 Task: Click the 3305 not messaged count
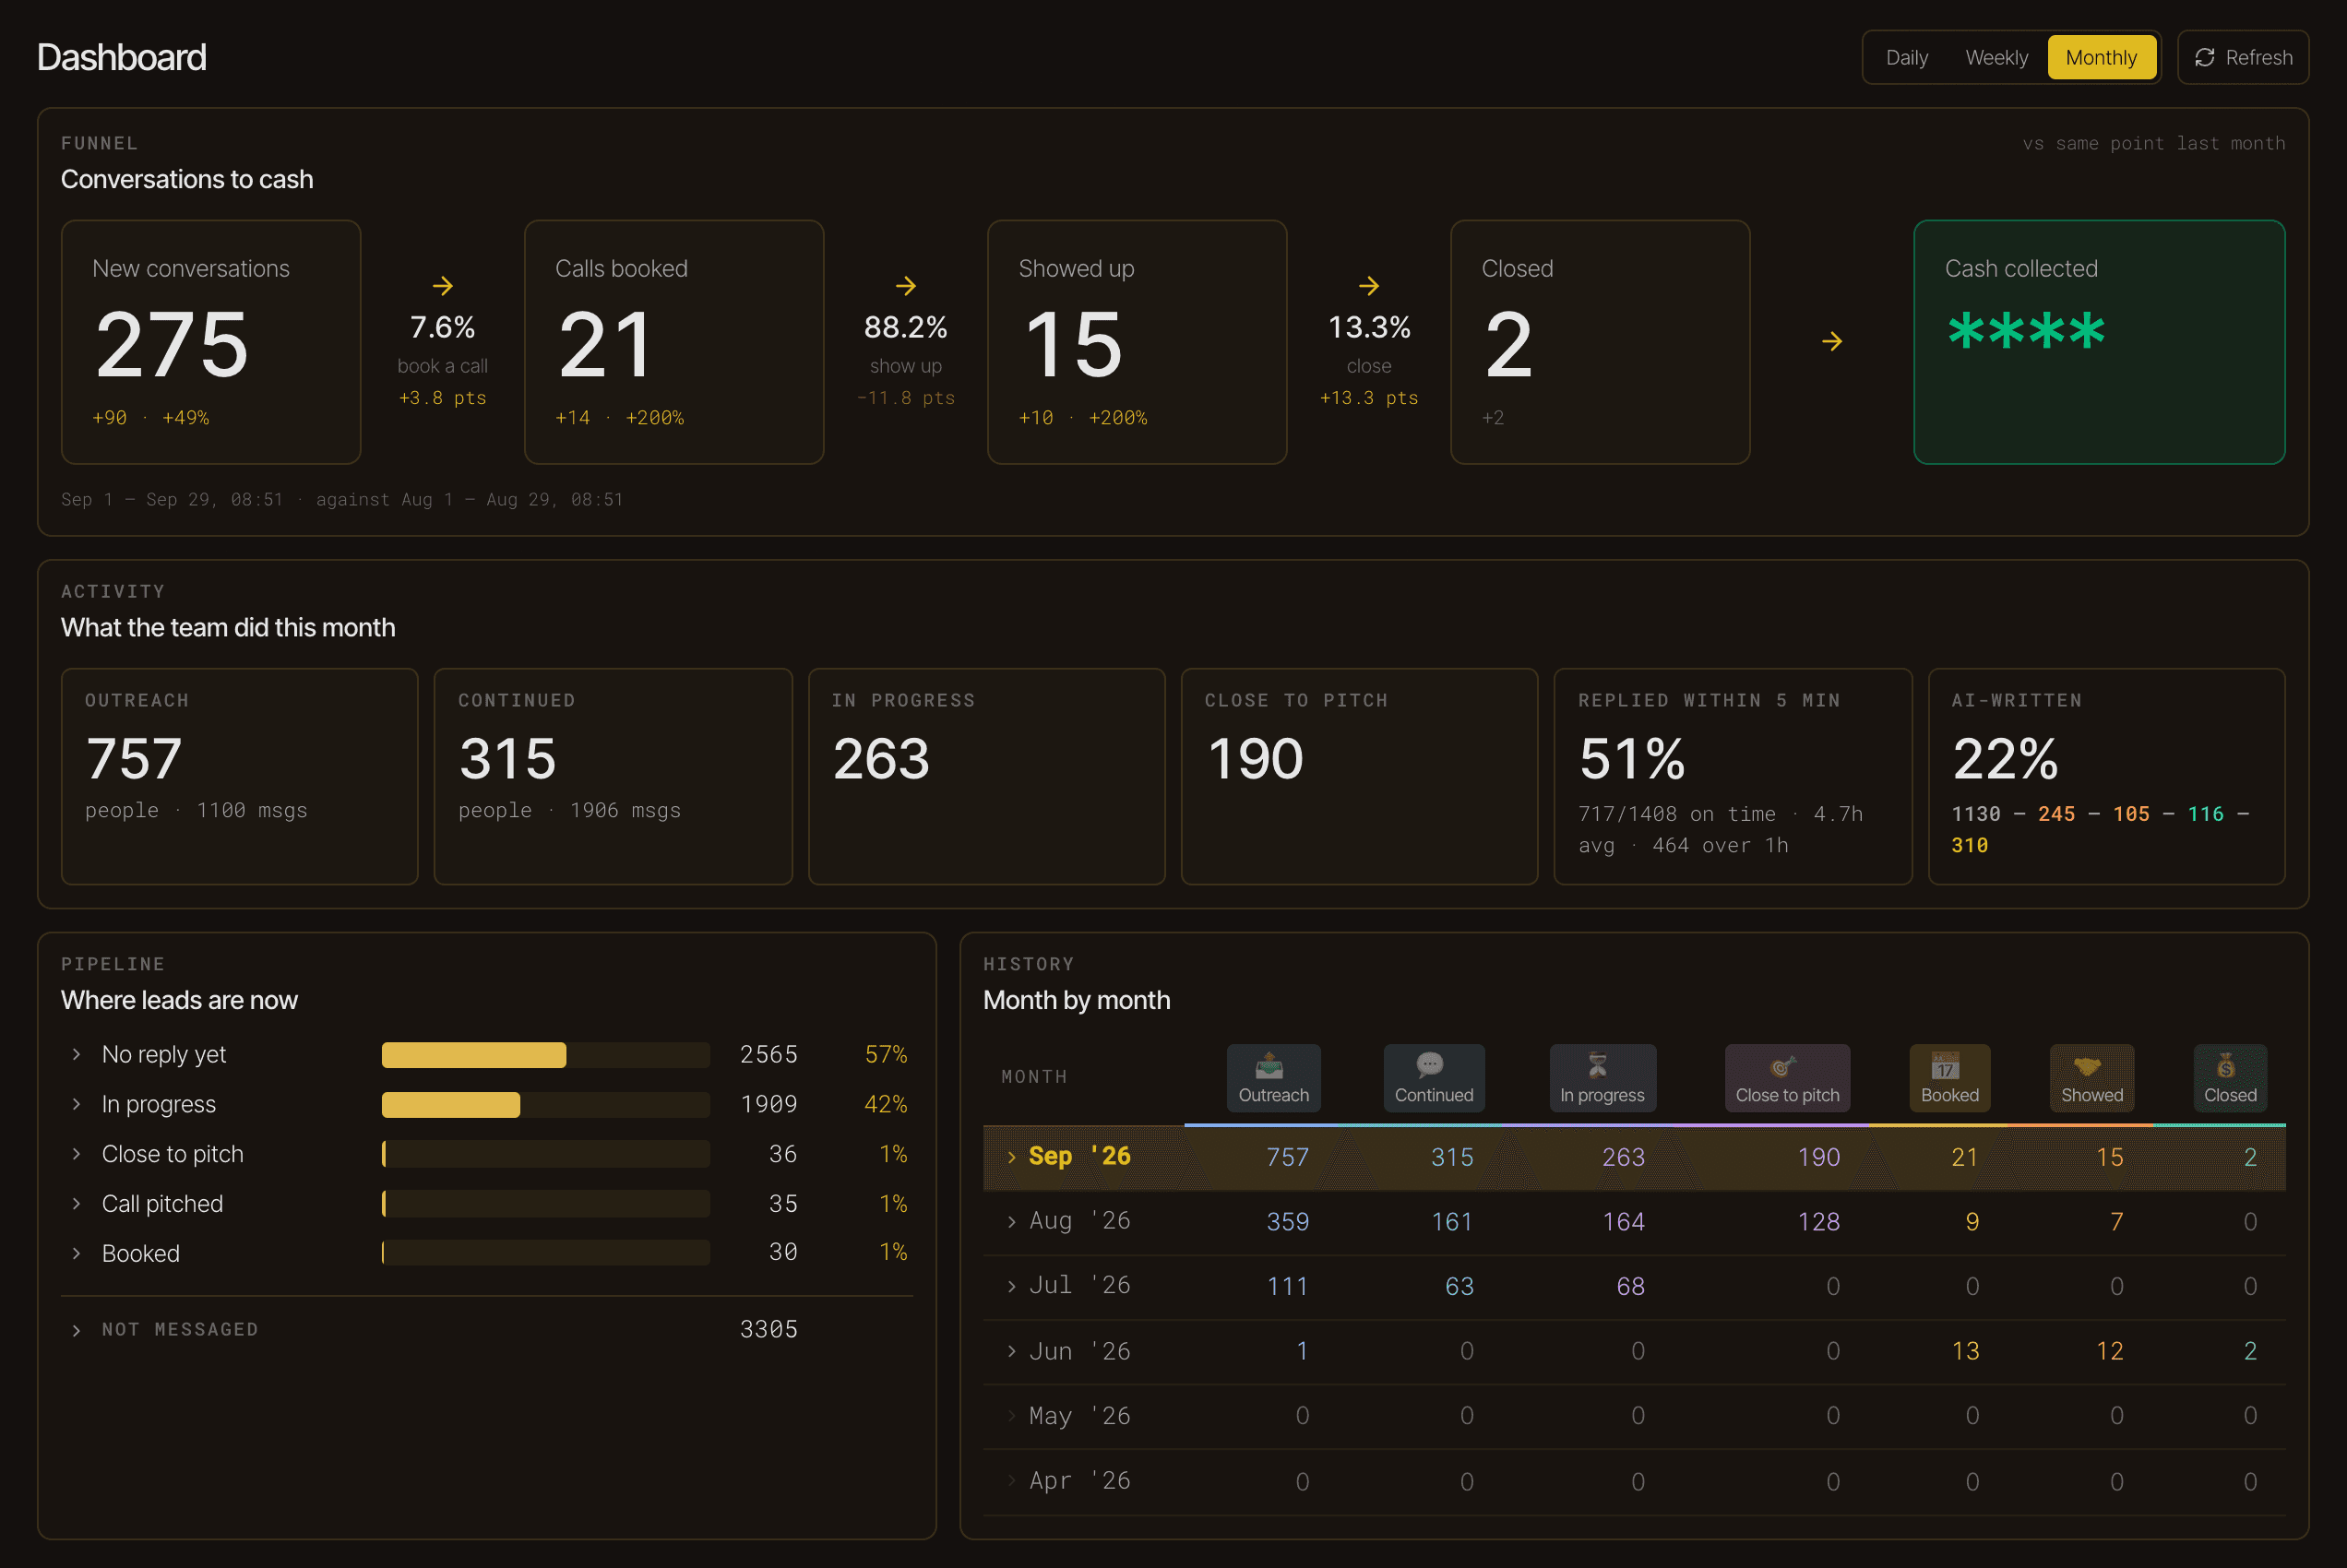[x=769, y=1329]
